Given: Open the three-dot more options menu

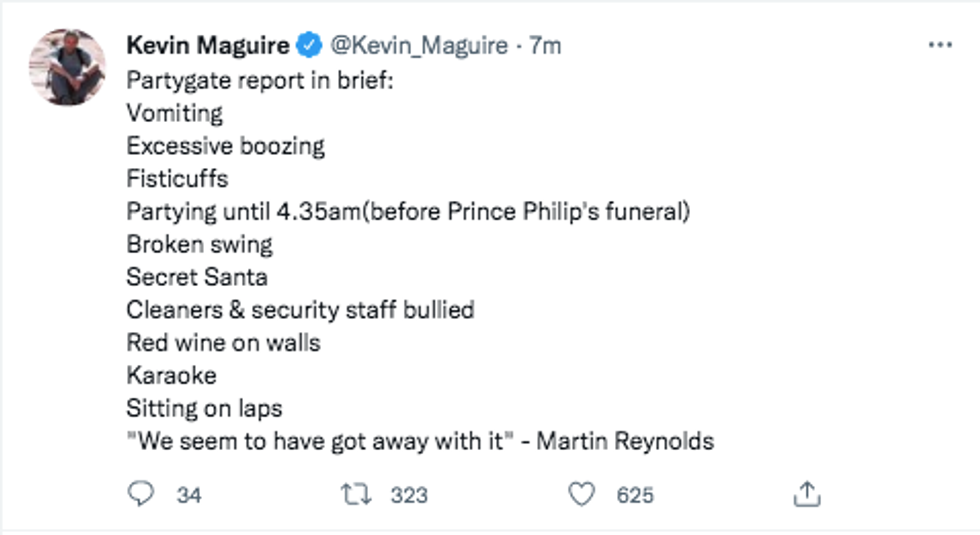Looking at the screenshot, I should tap(940, 46).
